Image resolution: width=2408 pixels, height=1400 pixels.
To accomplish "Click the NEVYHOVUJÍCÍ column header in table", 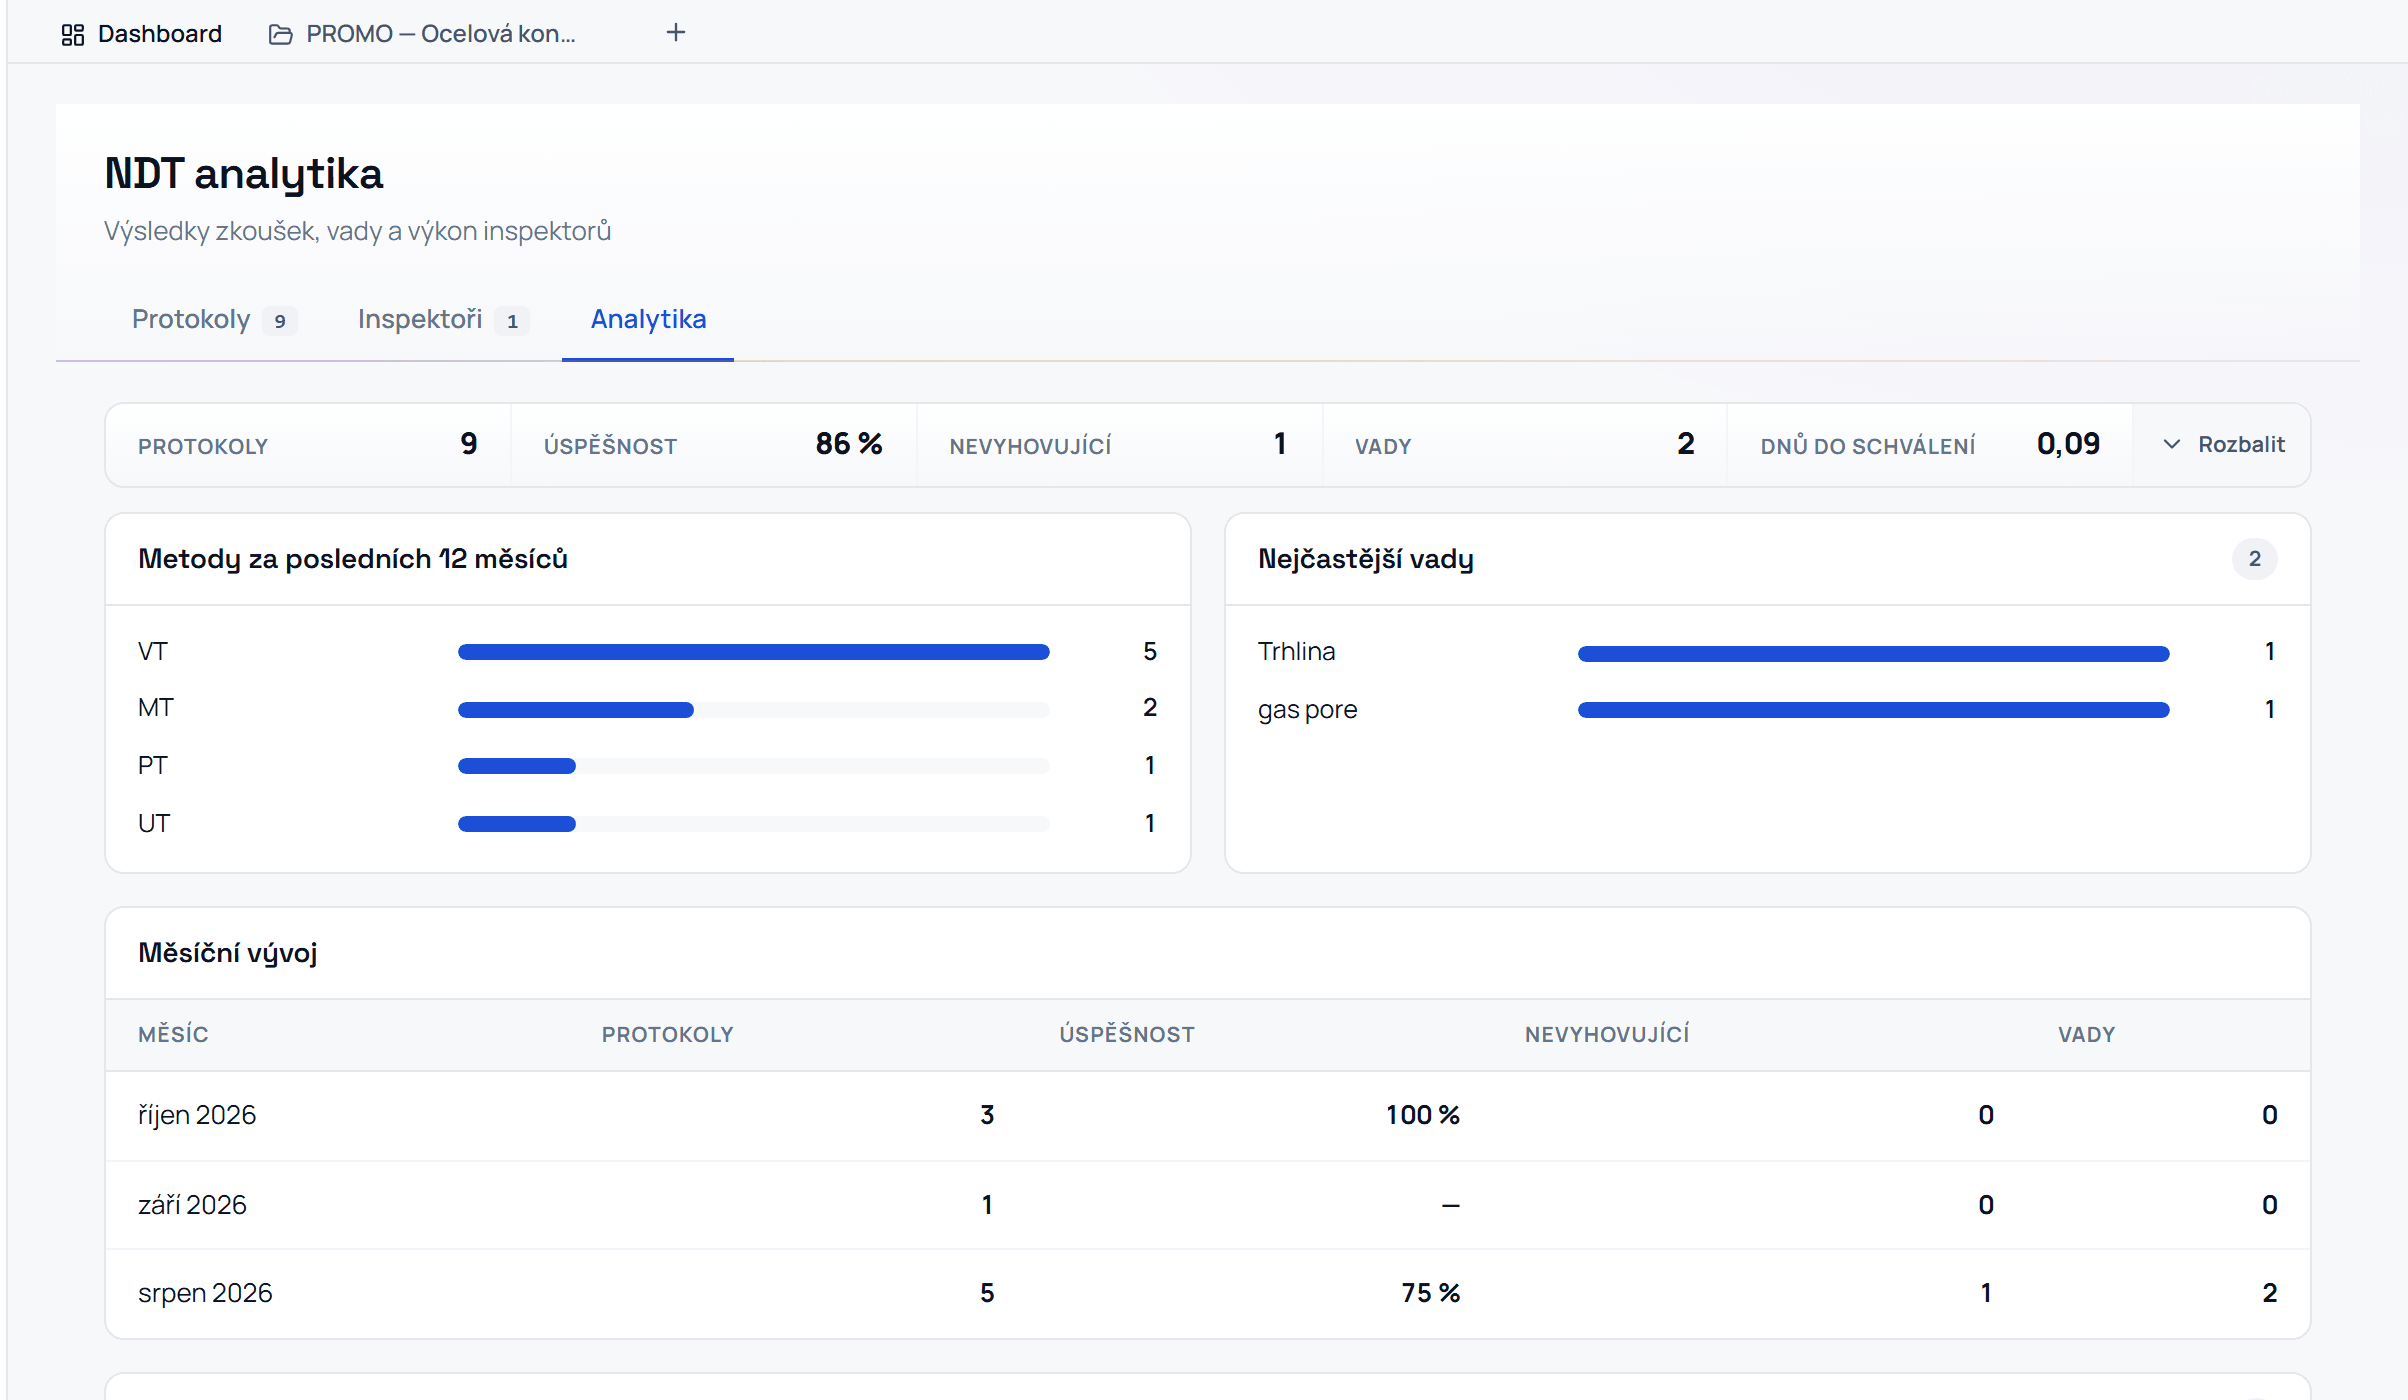I will pos(1607,1035).
